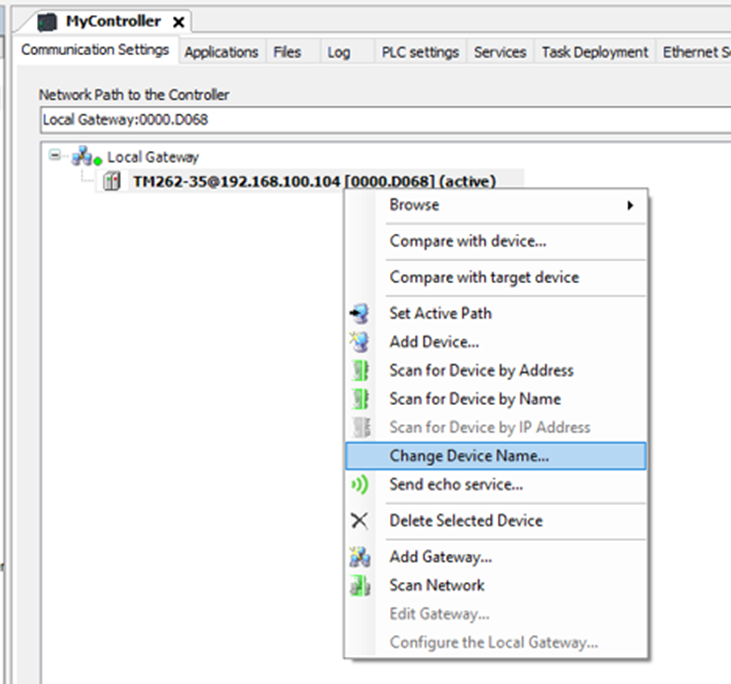Click the Network Path to the Controller field
Screen dimensions: 731x684
coord(385,120)
